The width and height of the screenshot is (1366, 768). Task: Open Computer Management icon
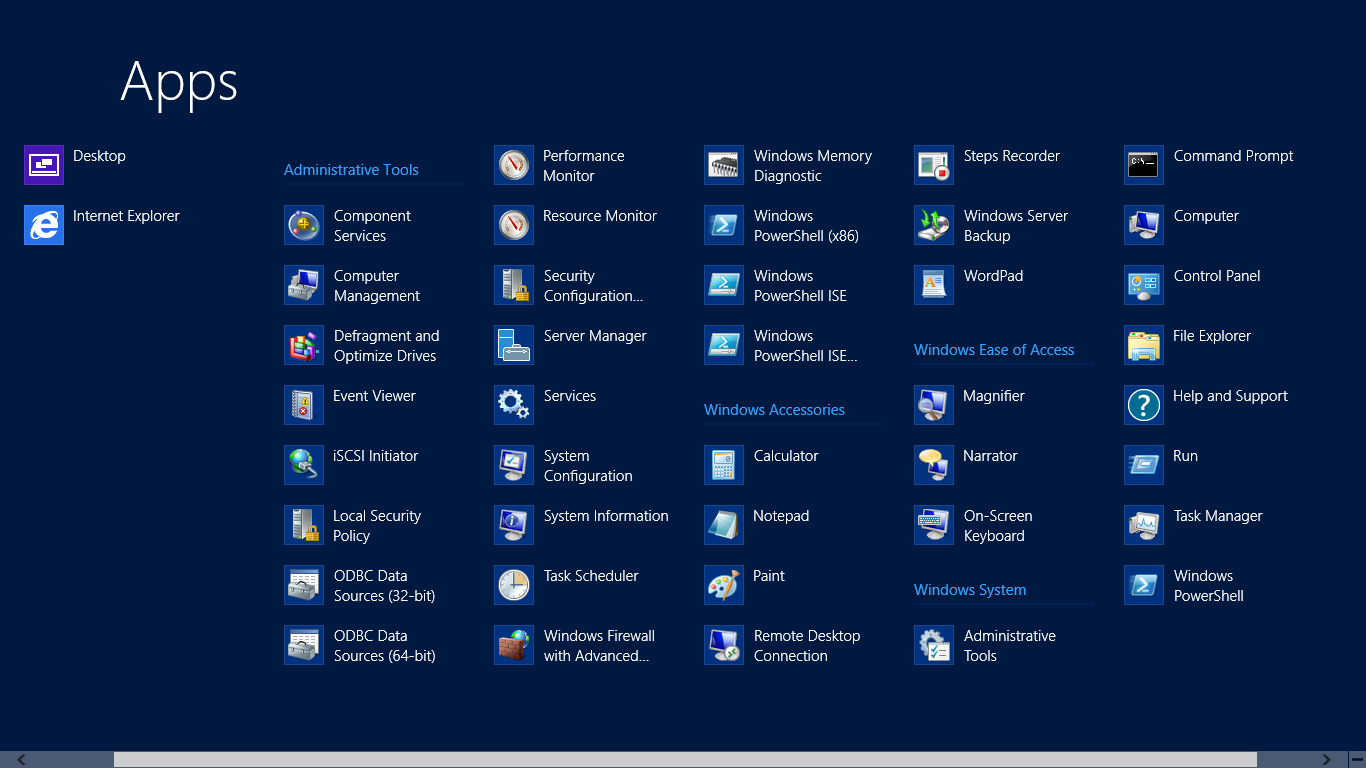coord(304,285)
